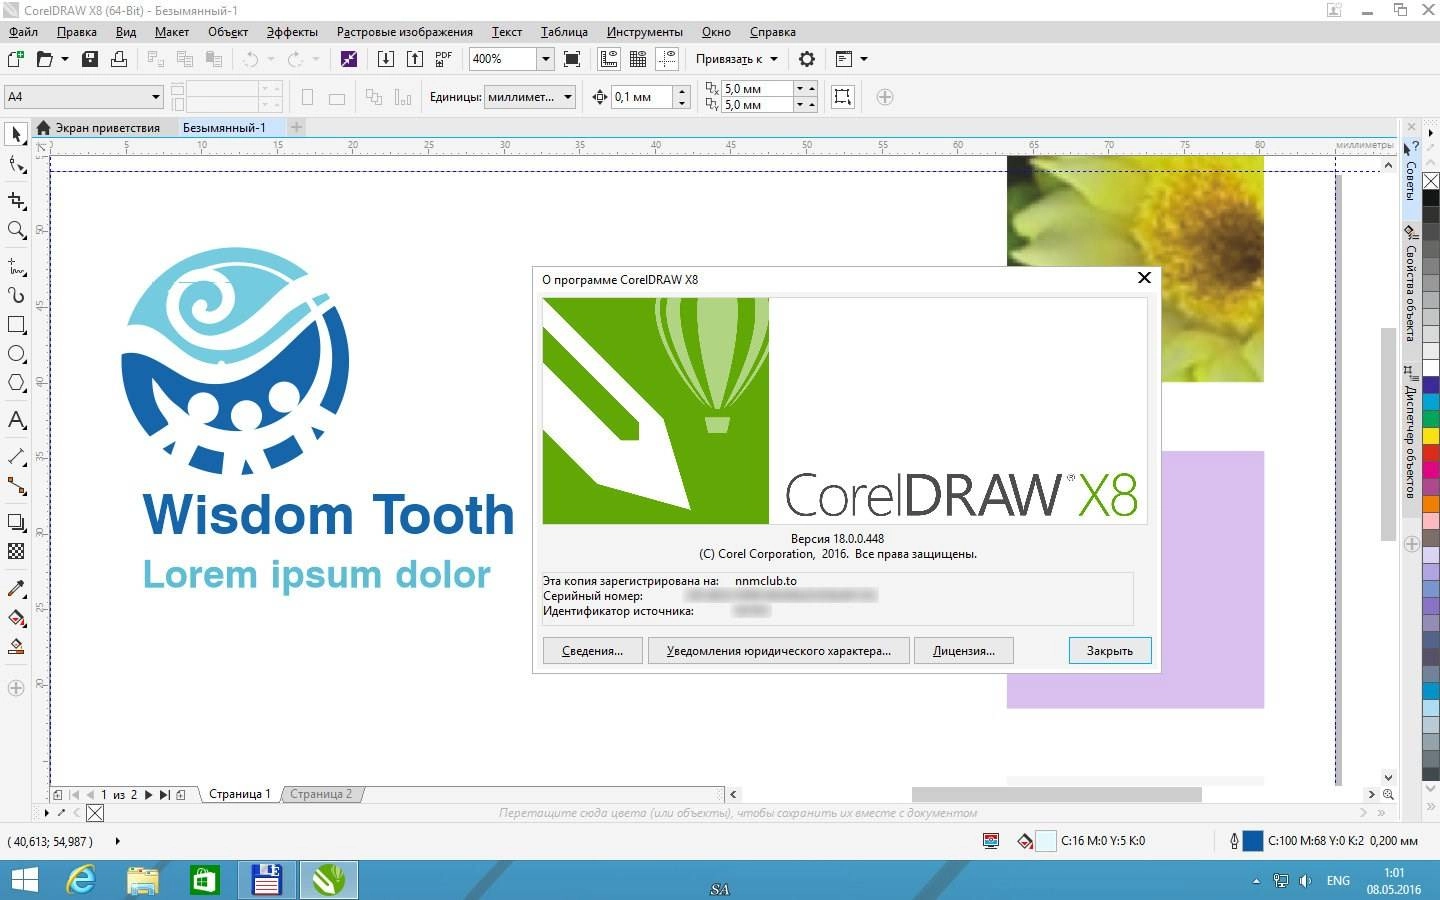The width and height of the screenshot is (1440, 900).
Task: Click the search content purple icon
Action: coord(348,59)
